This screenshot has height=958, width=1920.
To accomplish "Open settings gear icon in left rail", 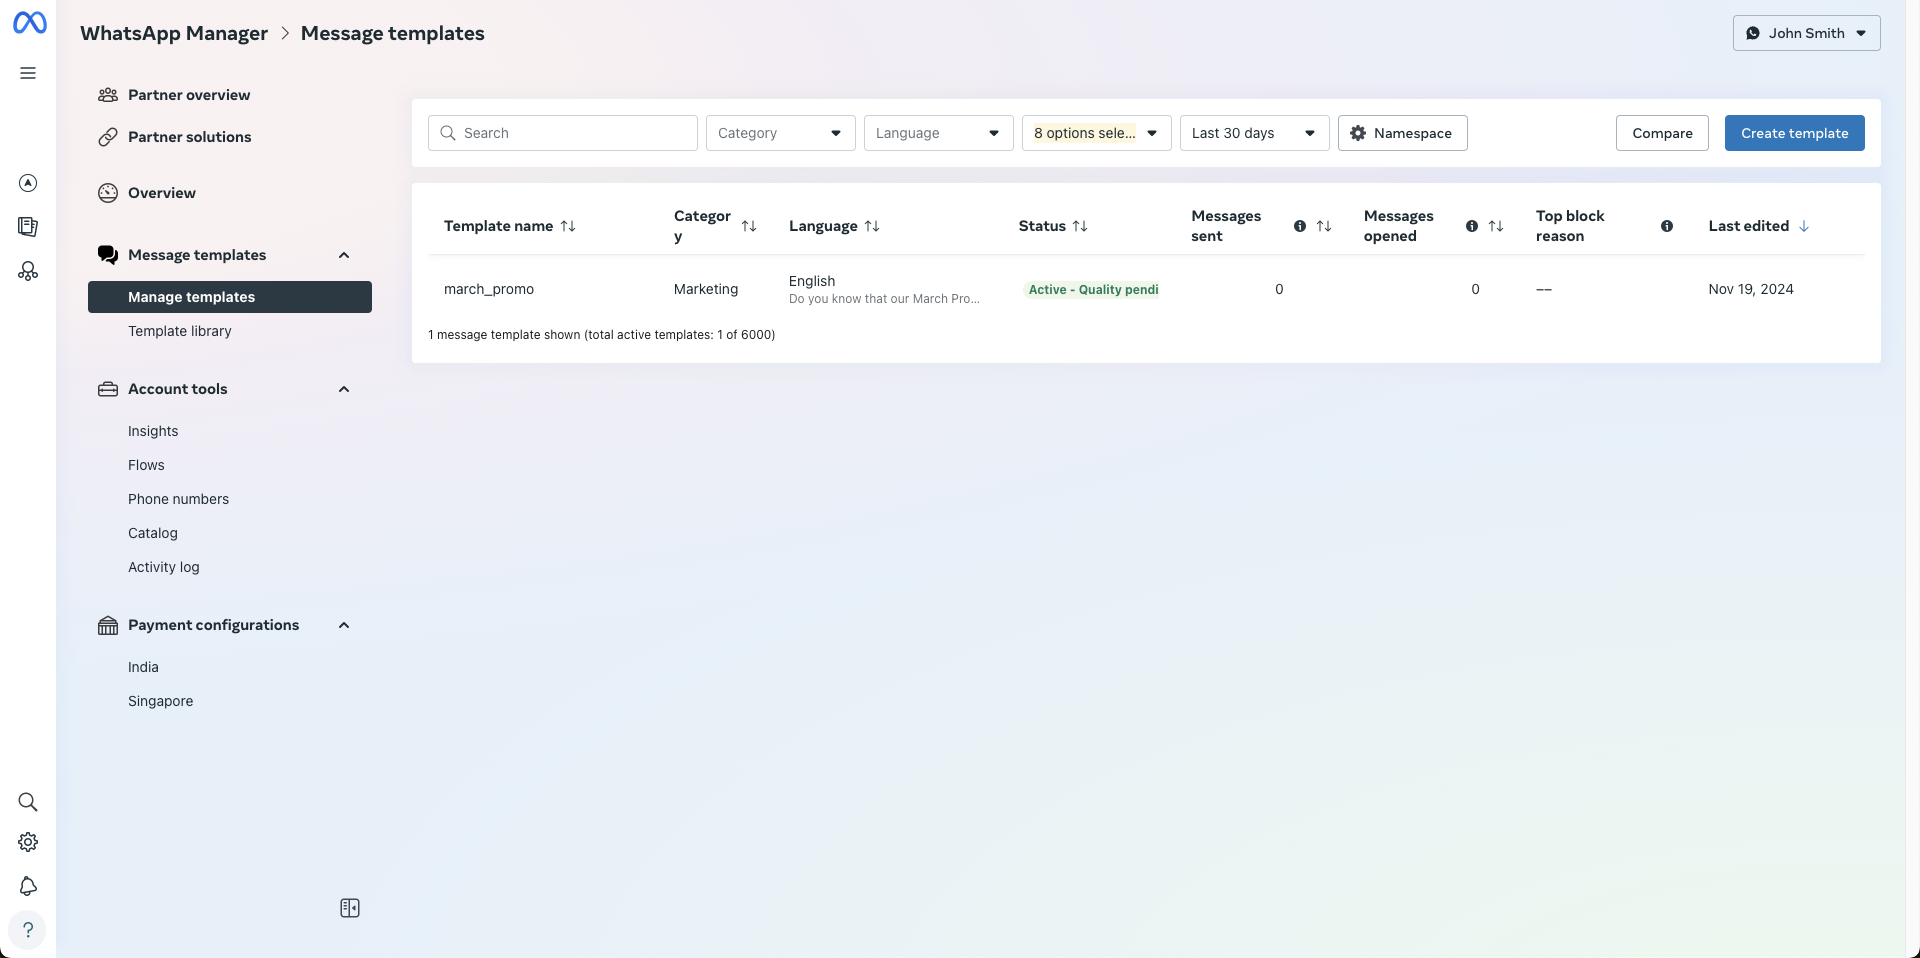I will (28, 842).
